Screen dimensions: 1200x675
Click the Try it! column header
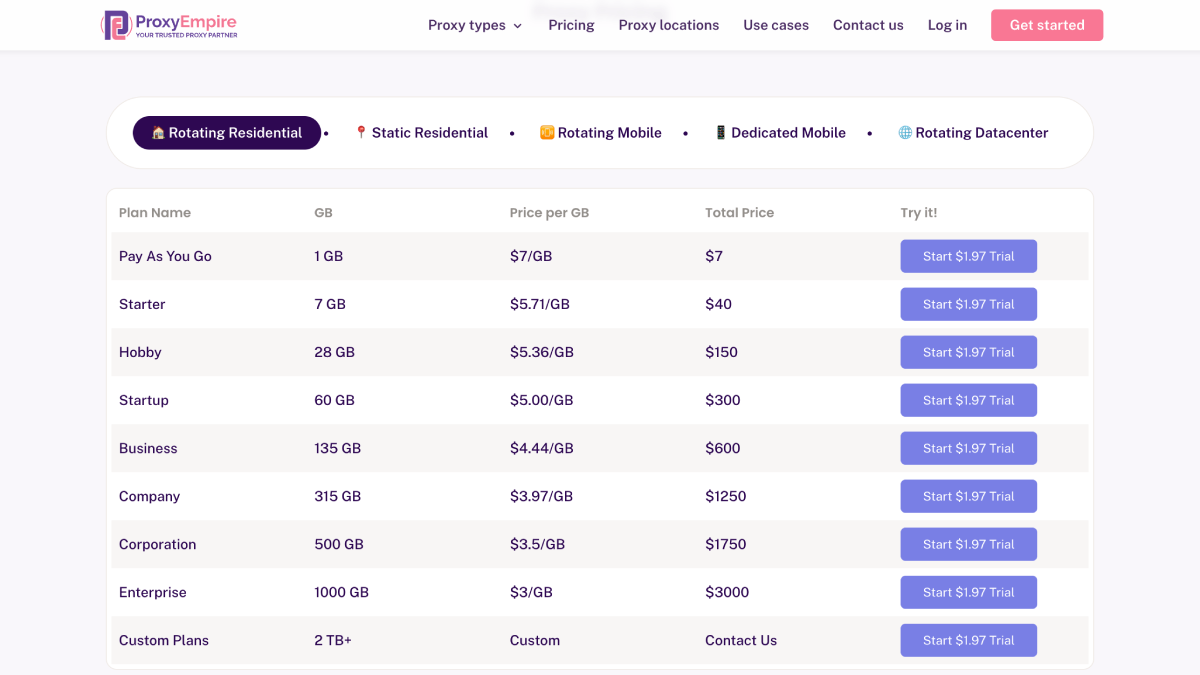919,213
